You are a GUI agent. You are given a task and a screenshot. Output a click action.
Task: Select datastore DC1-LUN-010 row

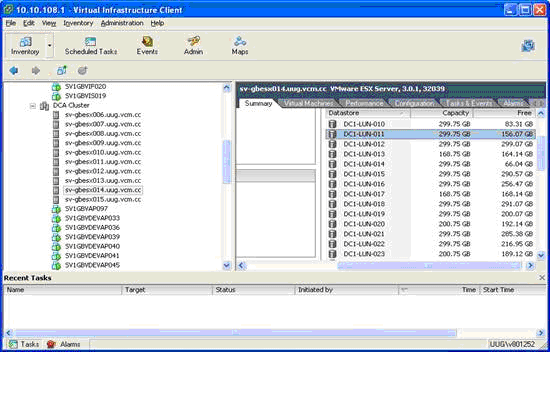[x=431, y=124]
